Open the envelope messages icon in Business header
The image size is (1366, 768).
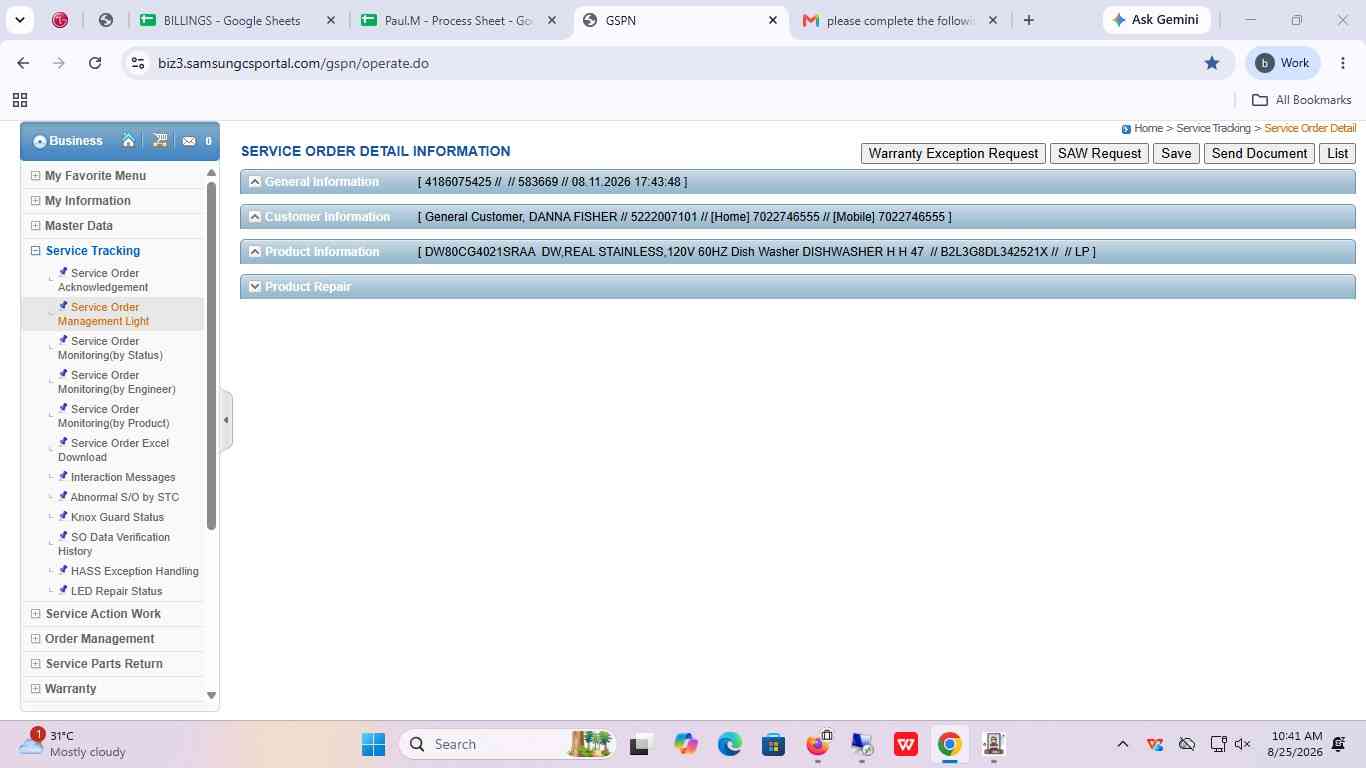click(x=189, y=141)
